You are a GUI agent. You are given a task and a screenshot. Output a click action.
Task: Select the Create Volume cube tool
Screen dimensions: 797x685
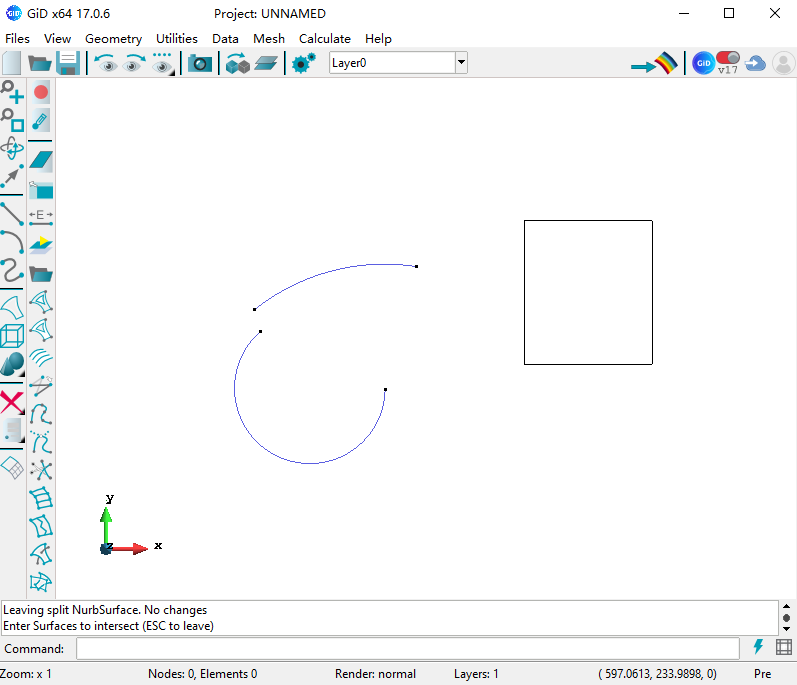[12, 335]
